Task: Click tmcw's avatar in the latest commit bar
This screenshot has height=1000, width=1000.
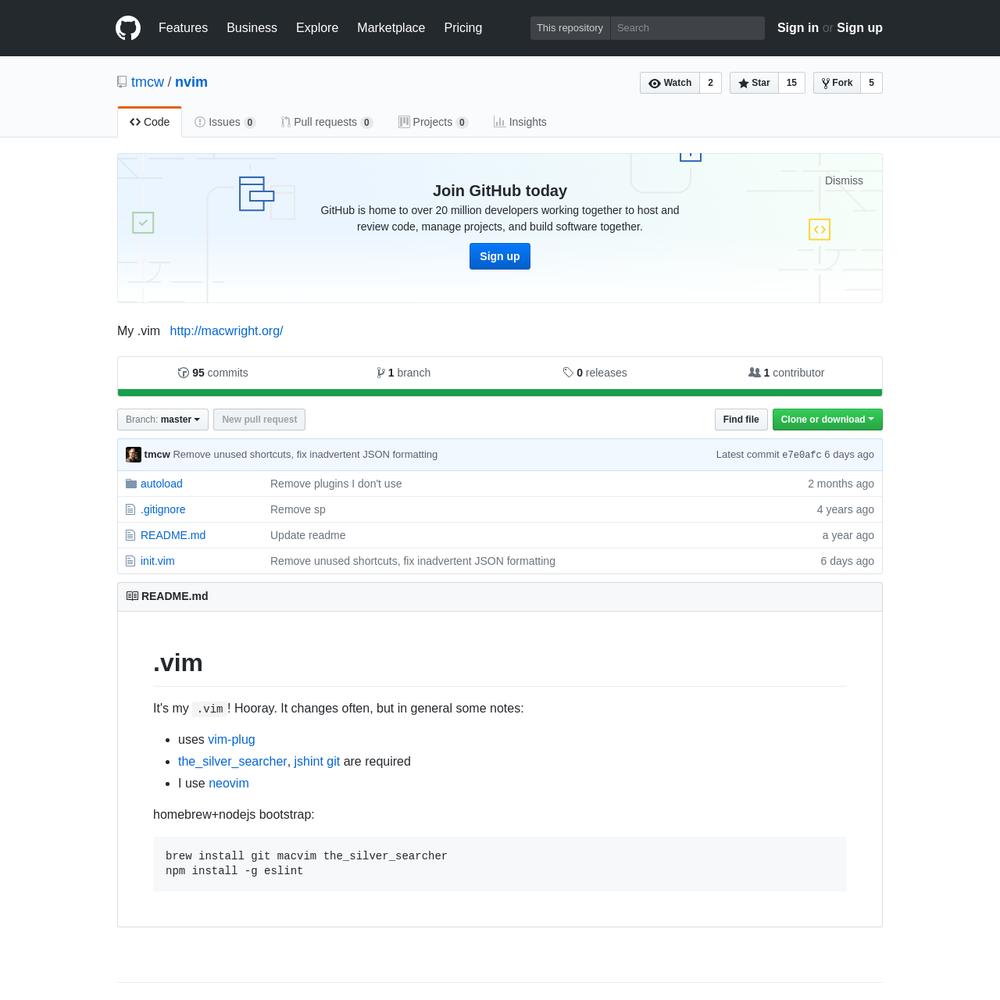Action: (133, 455)
